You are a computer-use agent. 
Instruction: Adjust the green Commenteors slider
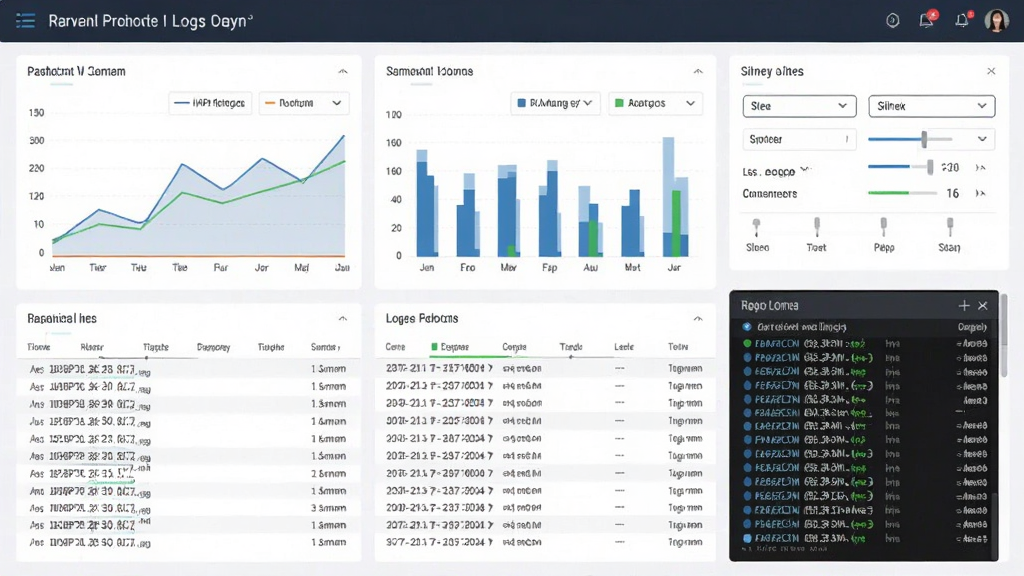903,193
